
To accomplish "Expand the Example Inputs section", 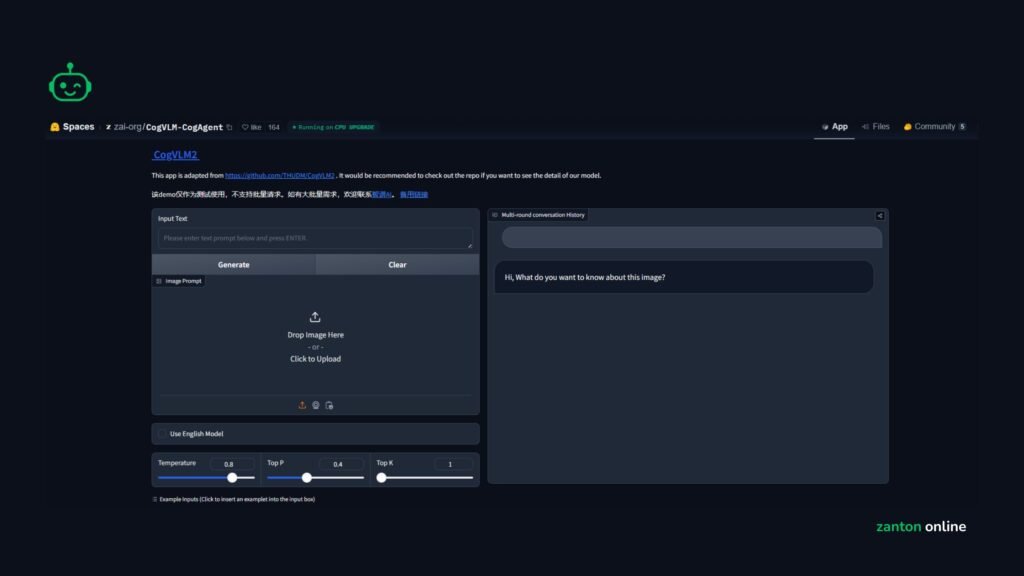I will click(236, 499).
